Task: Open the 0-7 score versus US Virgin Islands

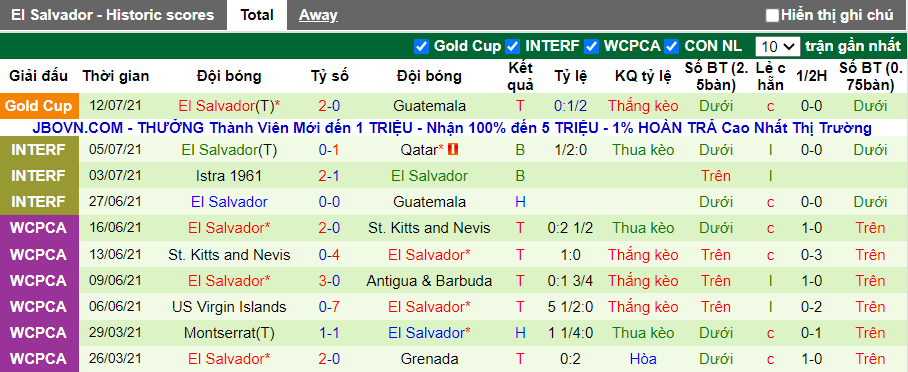Action: click(x=329, y=307)
